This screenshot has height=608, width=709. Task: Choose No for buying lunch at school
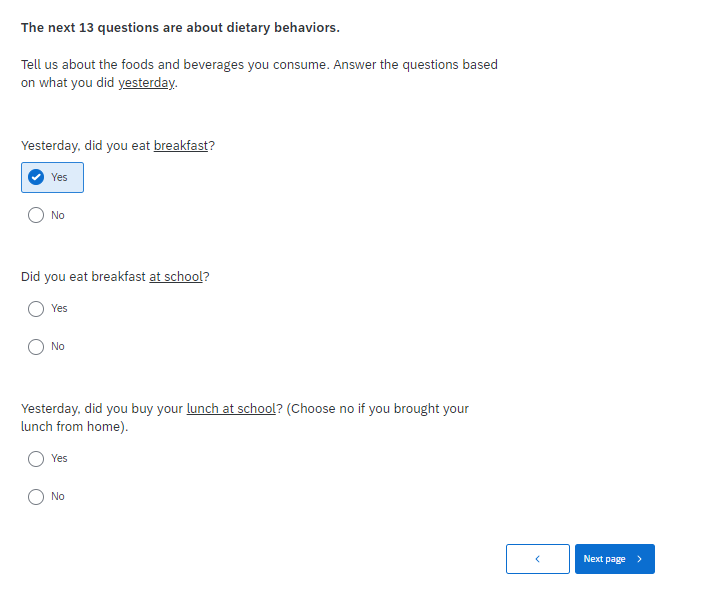pos(36,496)
